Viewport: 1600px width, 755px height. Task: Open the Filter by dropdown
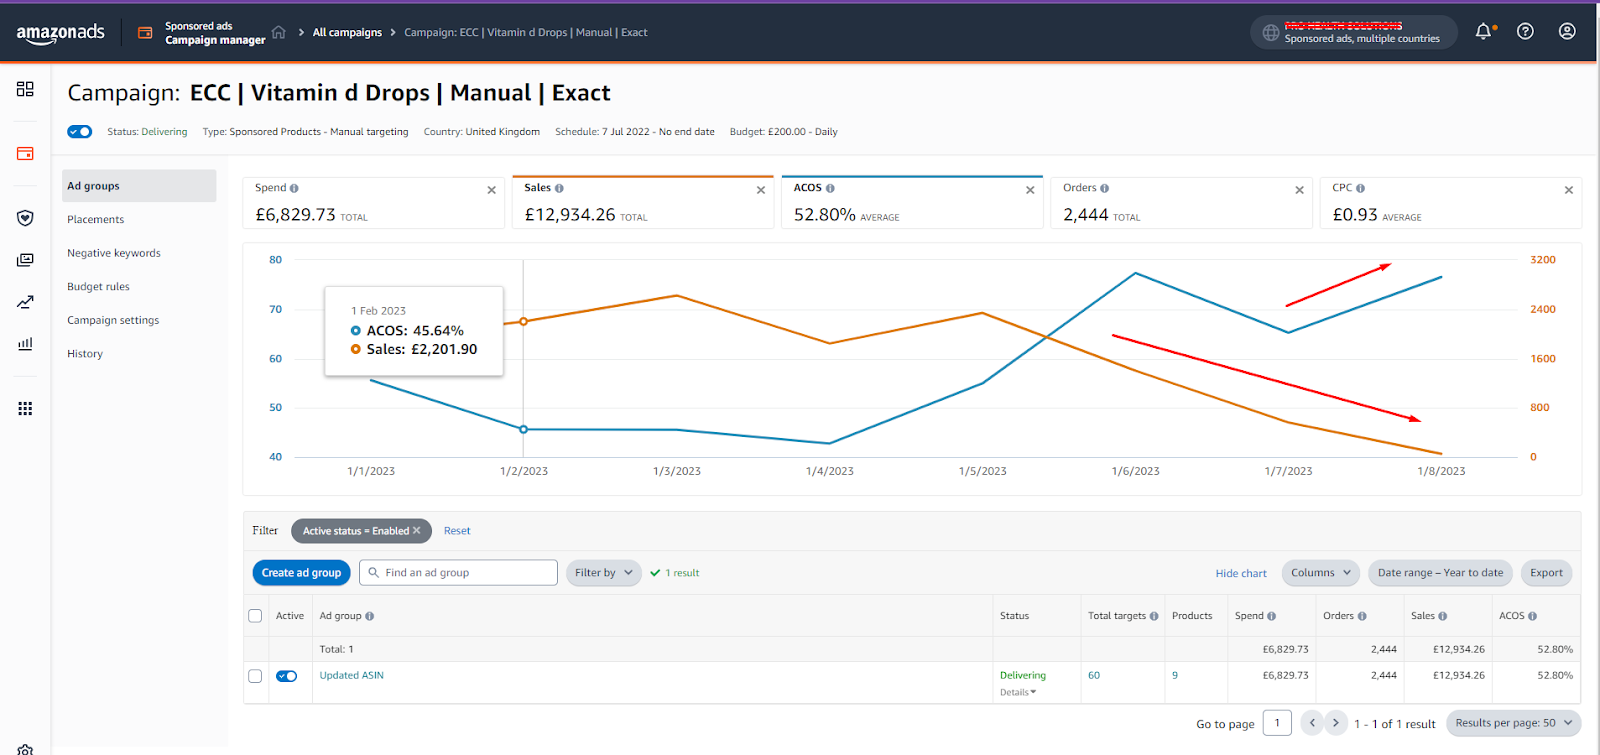click(x=604, y=573)
